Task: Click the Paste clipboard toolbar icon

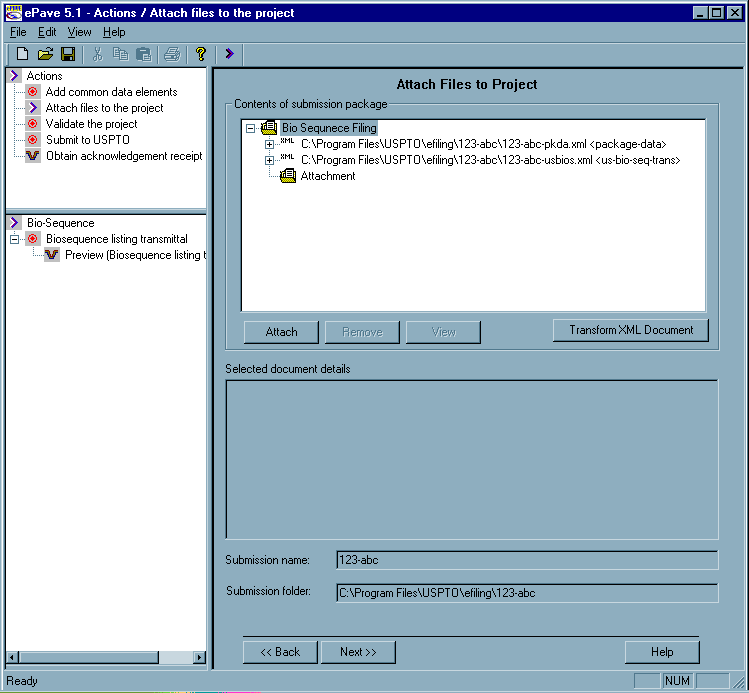Action: pos(143,54)
